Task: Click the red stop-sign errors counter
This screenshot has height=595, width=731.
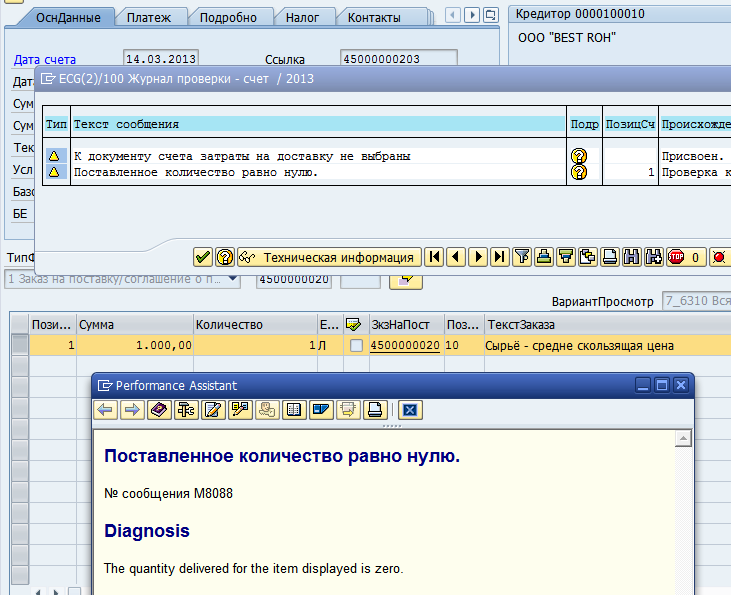Action: click(x=684, y=257)
